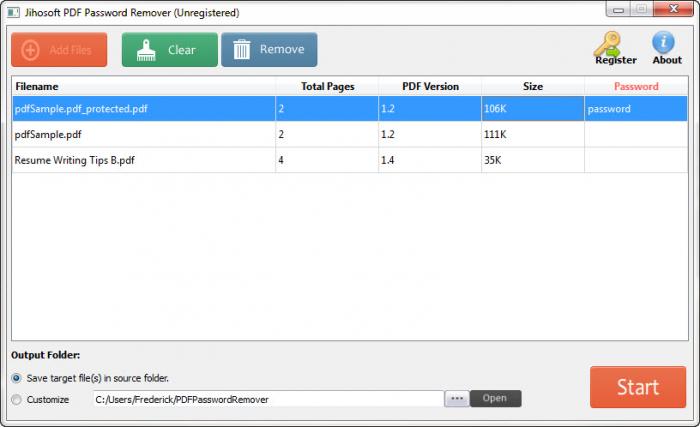Screen dimensions: 700x427
Task: Select the Customize output folder option
Action: coord(17,399)
